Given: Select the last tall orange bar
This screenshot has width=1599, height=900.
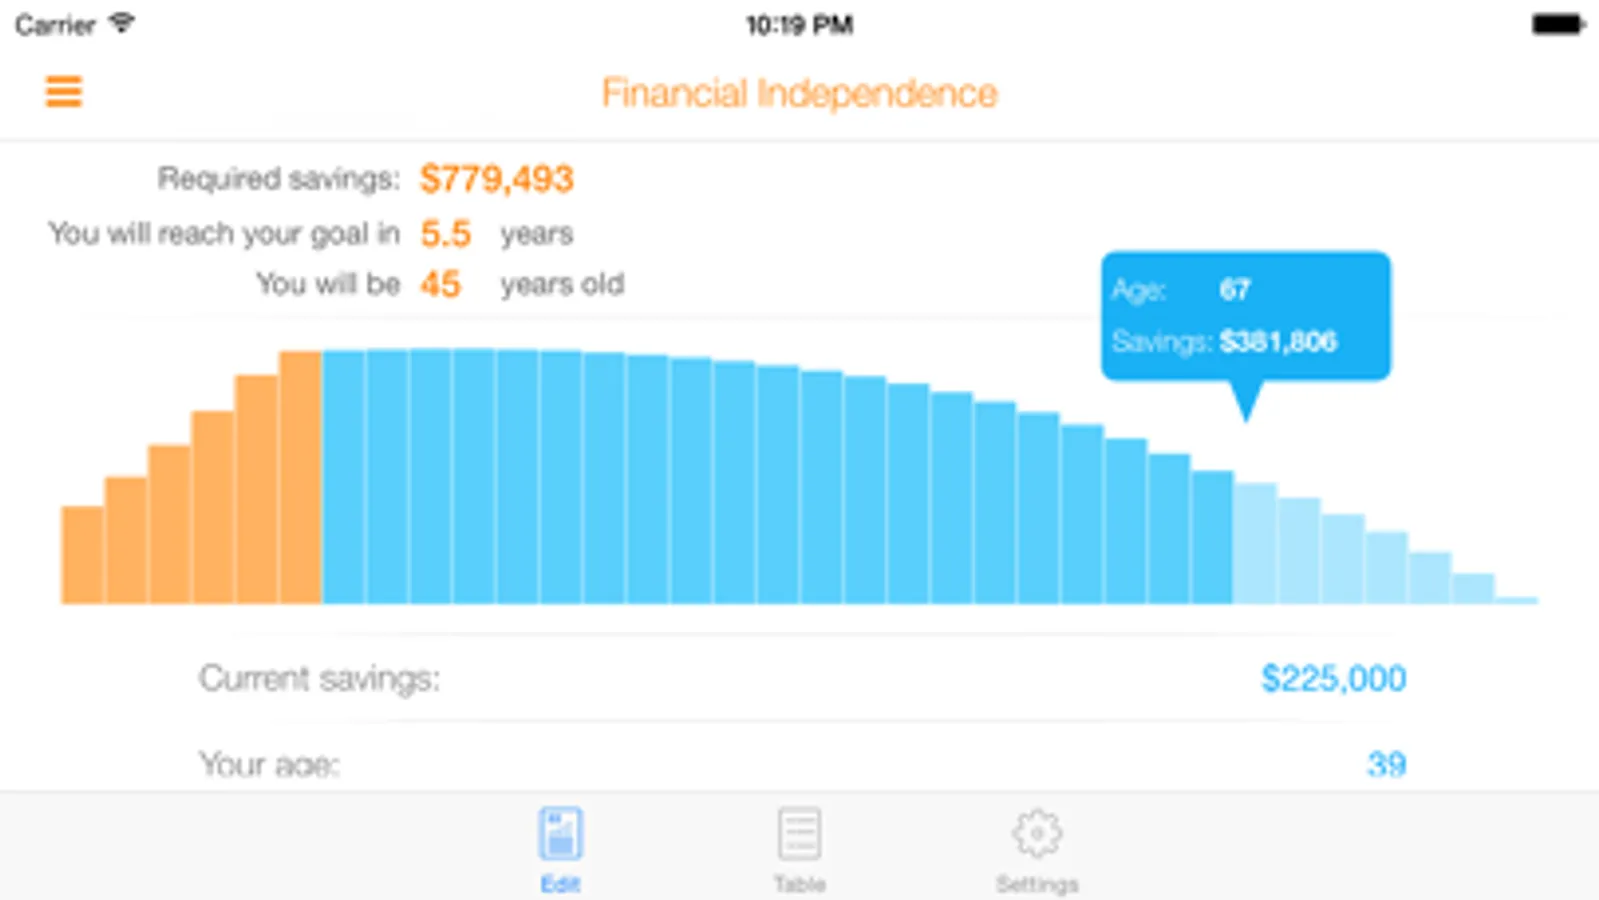Looking at the screenshot, I should [x=300, y=480].
